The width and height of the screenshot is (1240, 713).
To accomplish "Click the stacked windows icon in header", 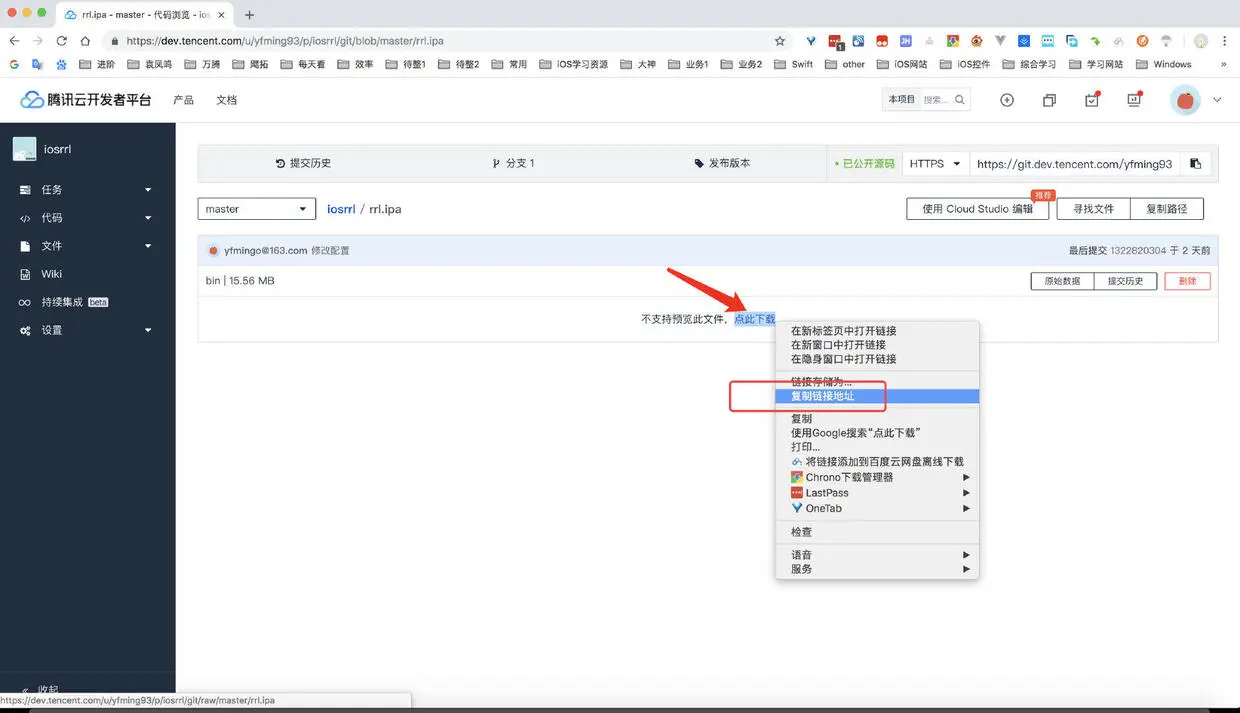I will (1049, 100).
